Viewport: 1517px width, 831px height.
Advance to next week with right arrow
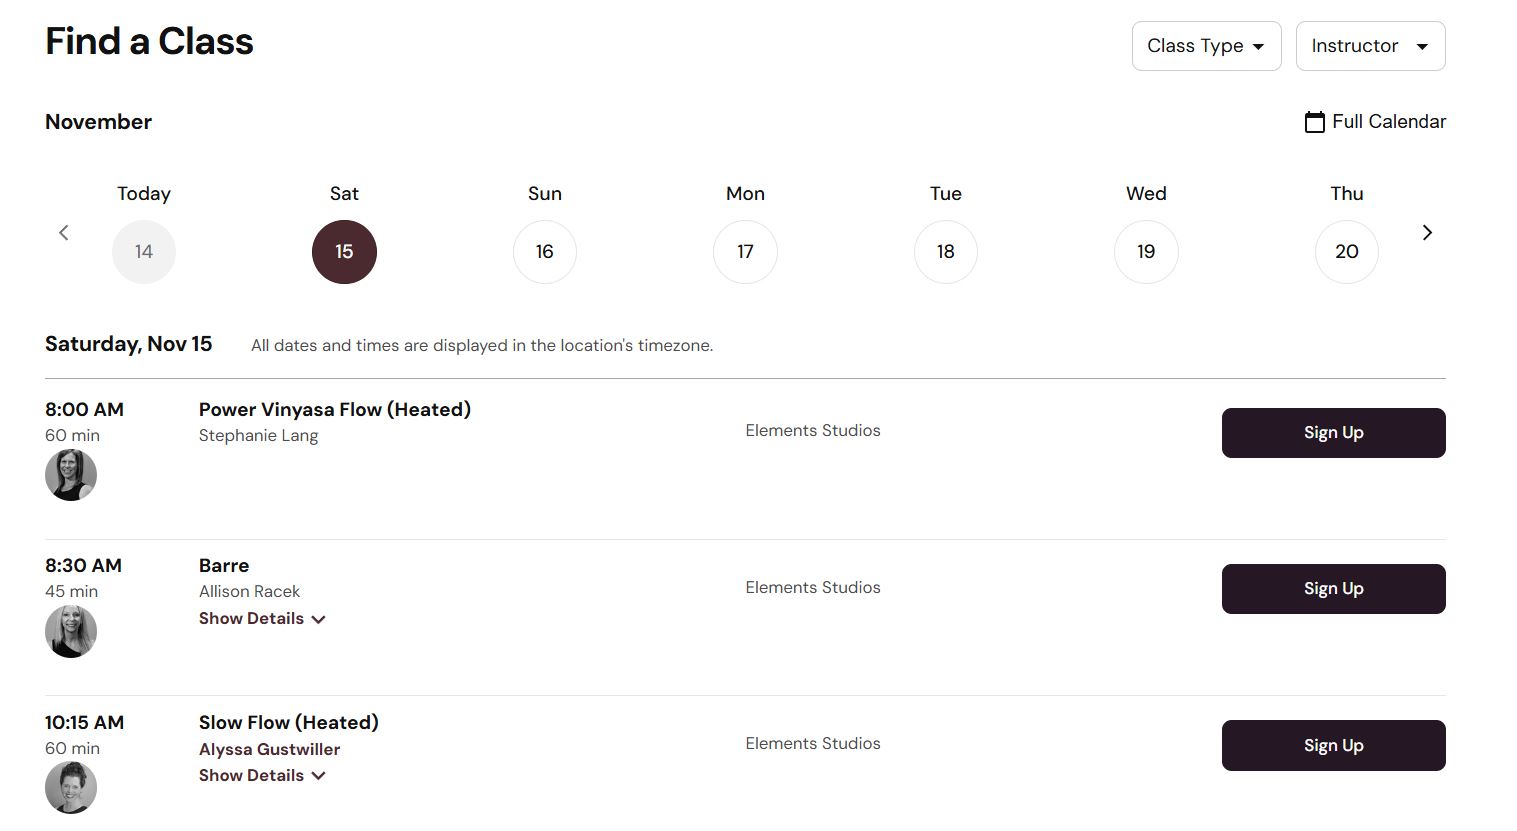point(1427,233)
